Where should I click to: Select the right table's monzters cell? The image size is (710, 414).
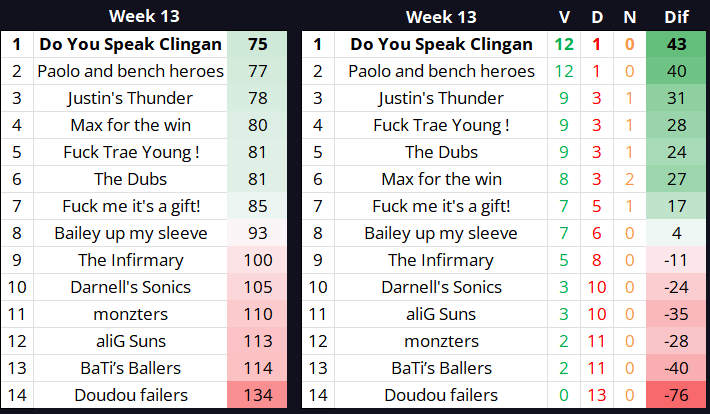click(x=441, y=341)
